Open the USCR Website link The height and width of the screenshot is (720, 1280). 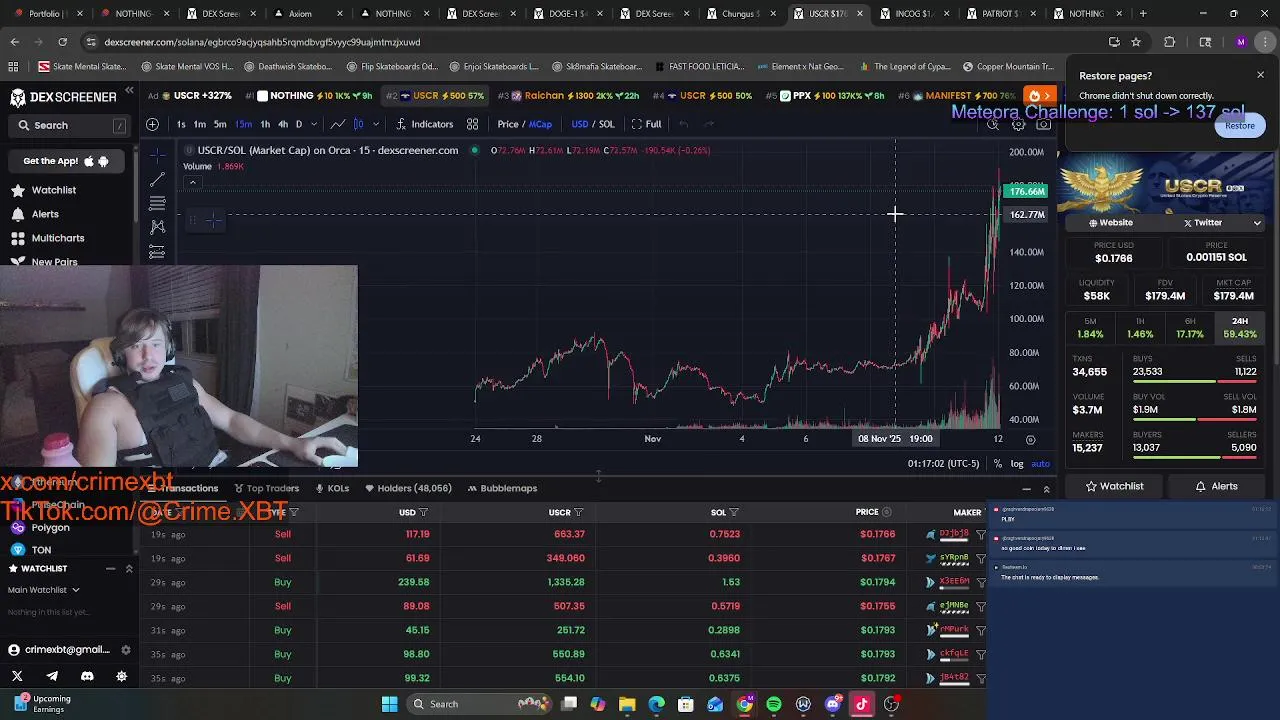click(x=1111, y=223)
